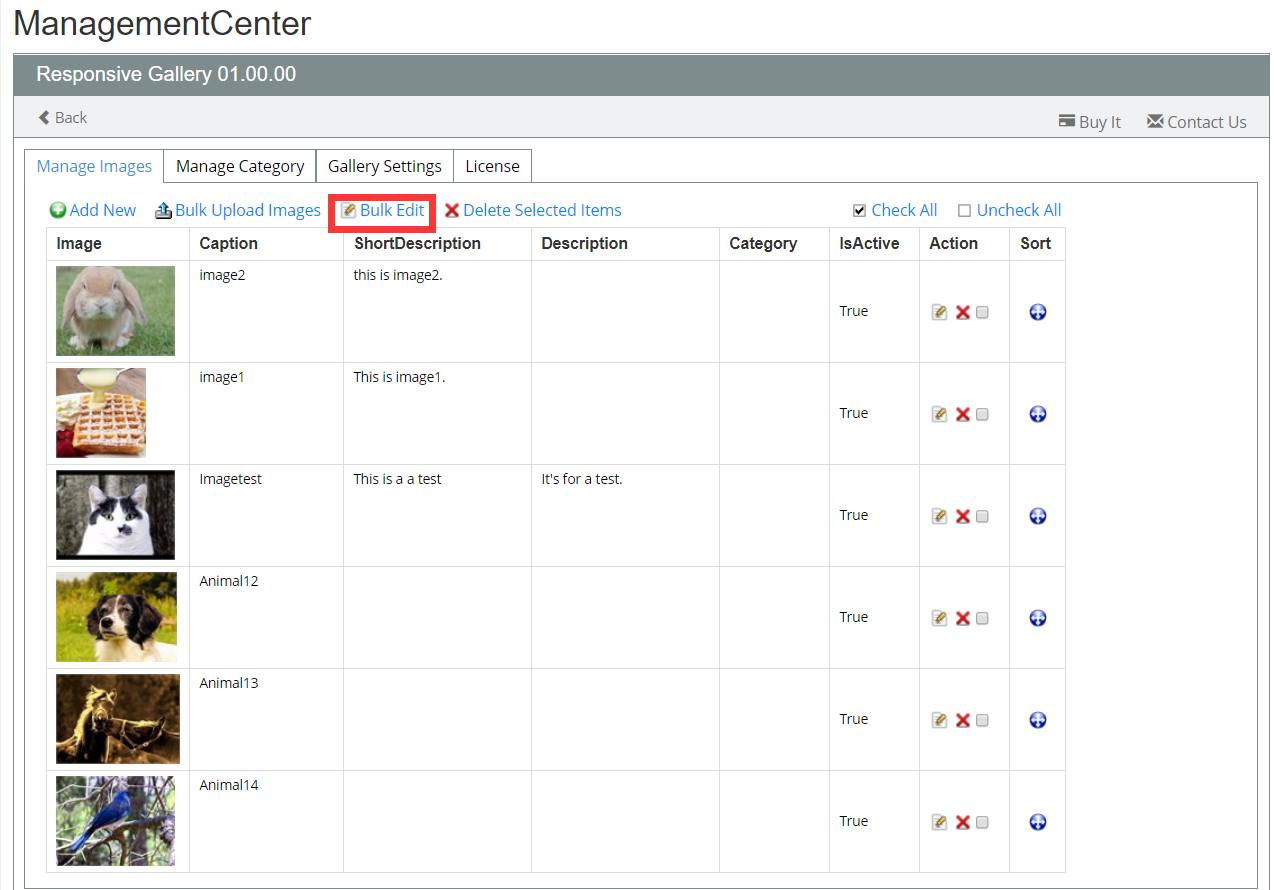Open edit pencil icon for Animal12
This screenshot has width=1274, height=890.
coord(939,618)
